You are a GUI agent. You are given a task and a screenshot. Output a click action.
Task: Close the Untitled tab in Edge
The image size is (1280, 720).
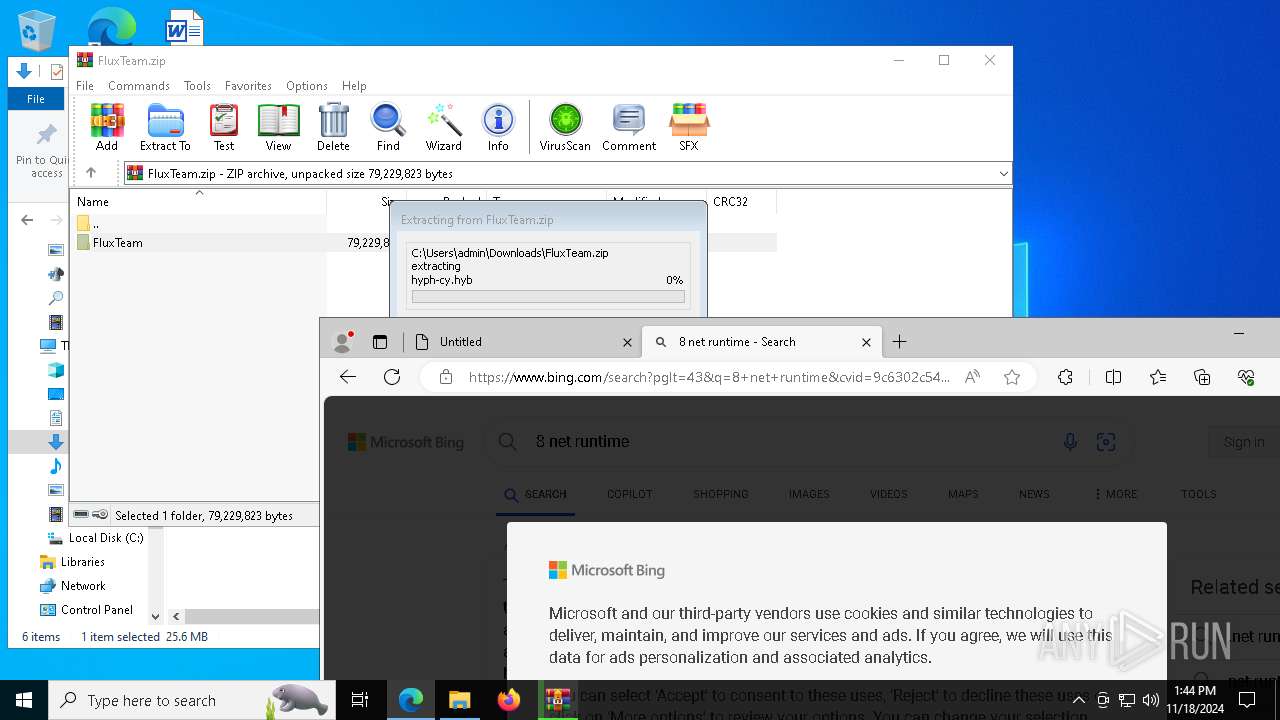coord(627,342)
